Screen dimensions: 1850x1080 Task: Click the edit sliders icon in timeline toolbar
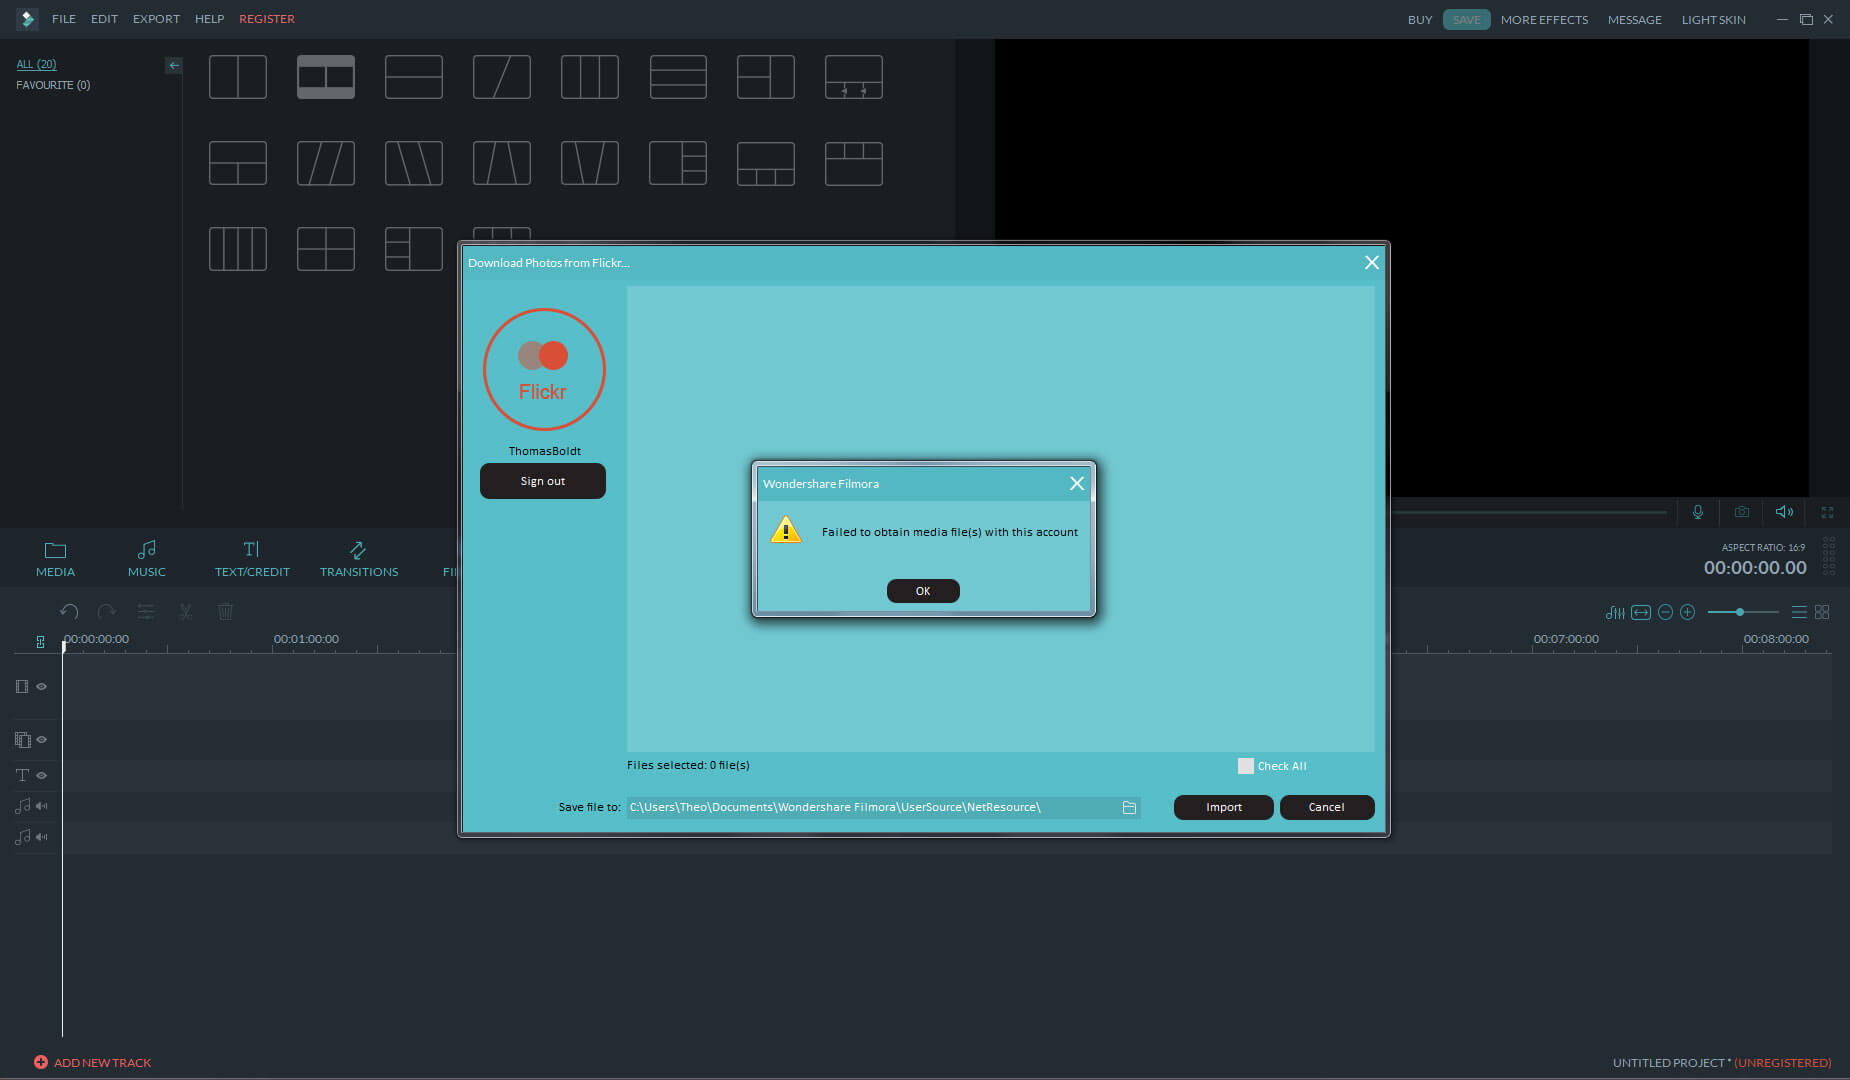pyautogui.click(x=146, y=611)
